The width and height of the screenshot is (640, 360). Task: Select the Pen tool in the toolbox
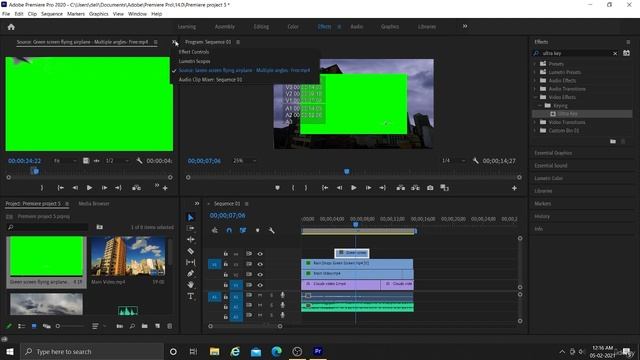point(191,273)
